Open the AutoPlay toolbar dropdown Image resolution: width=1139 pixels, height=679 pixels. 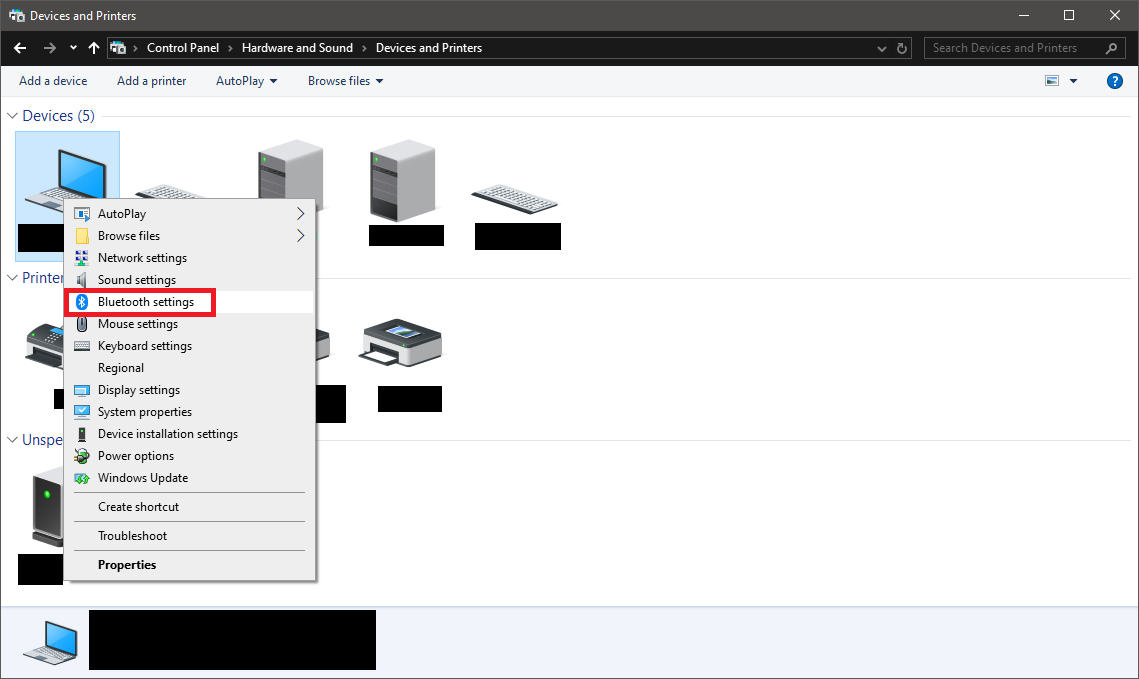pos(246,81)
